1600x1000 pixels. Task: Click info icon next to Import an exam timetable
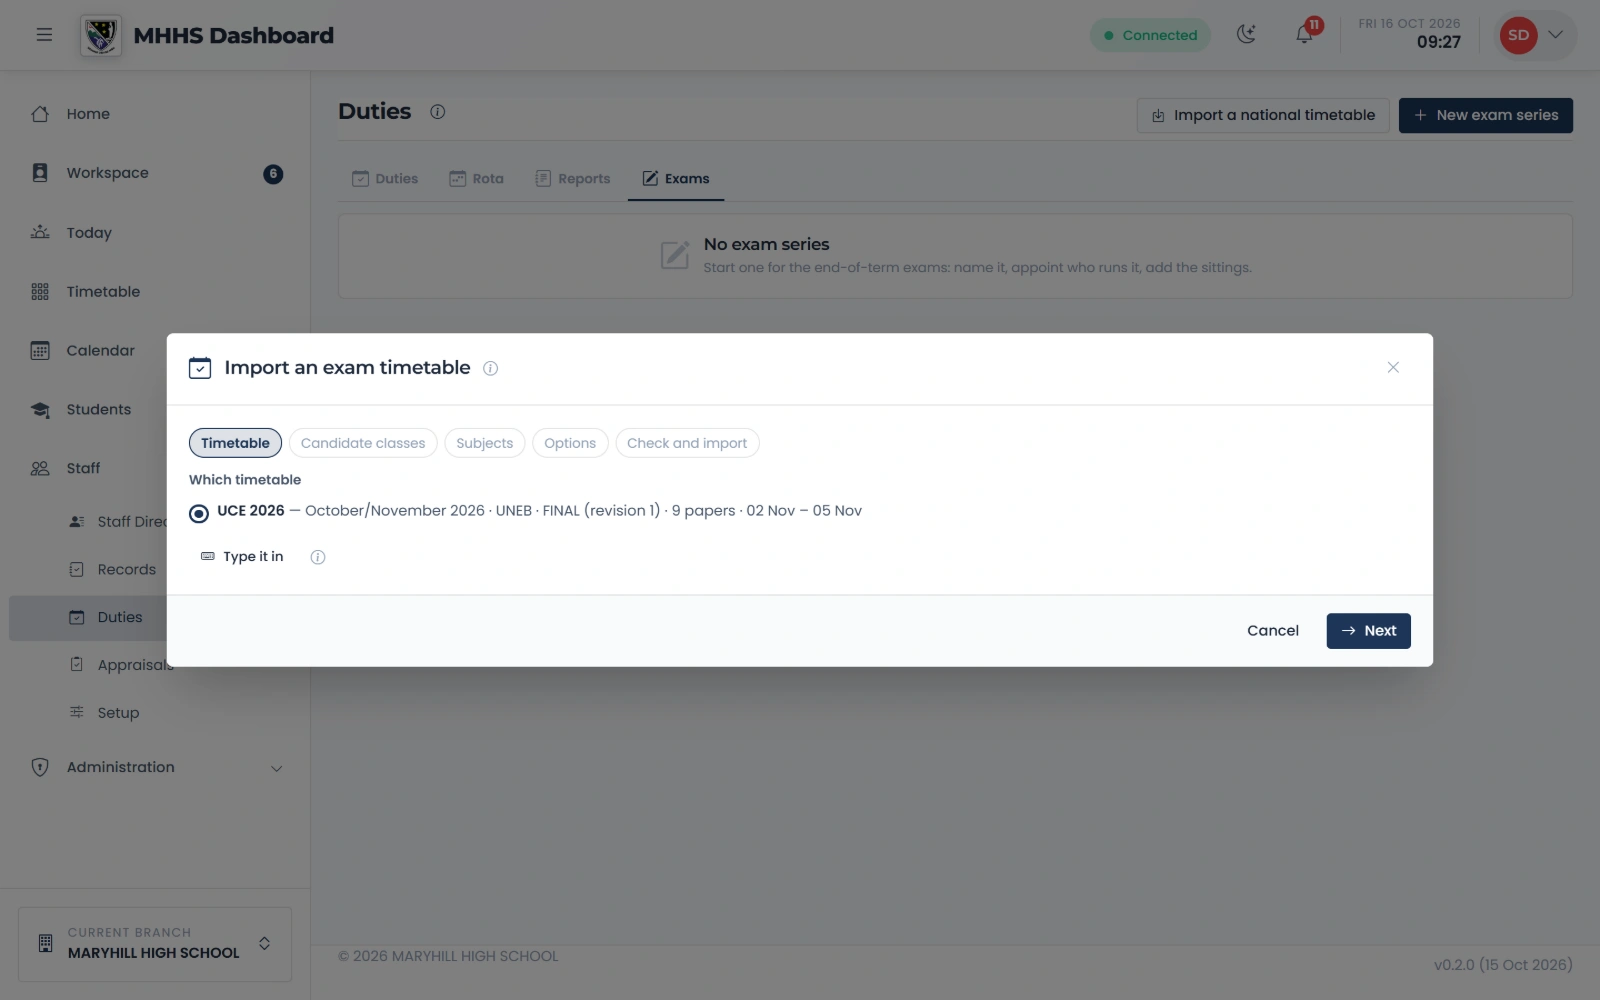491,368
